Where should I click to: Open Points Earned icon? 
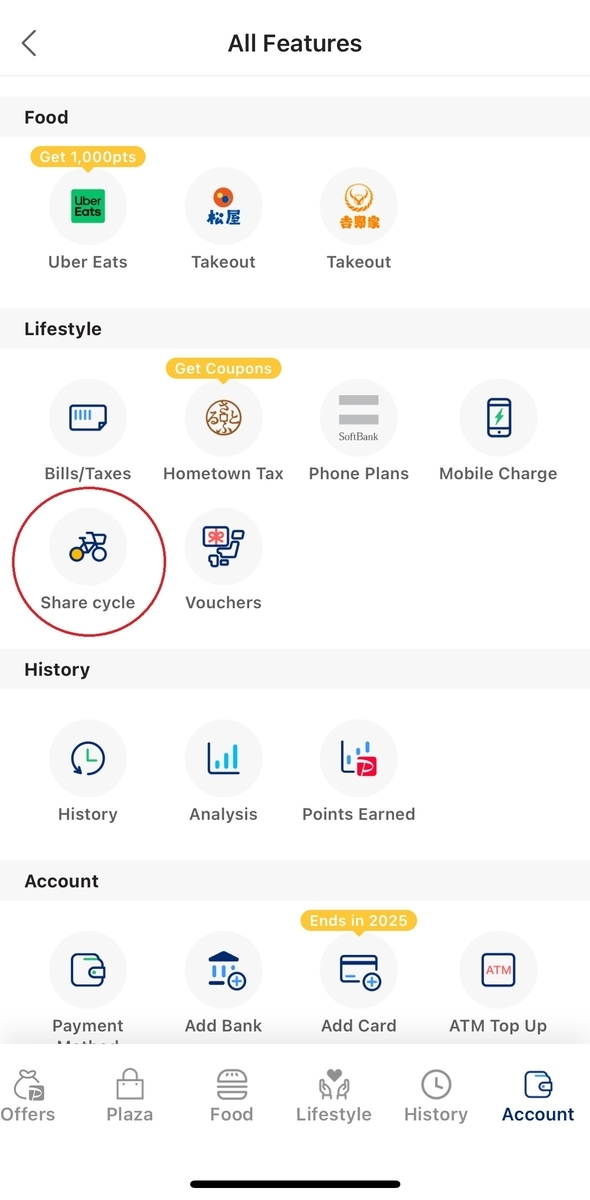click(359, 759)
